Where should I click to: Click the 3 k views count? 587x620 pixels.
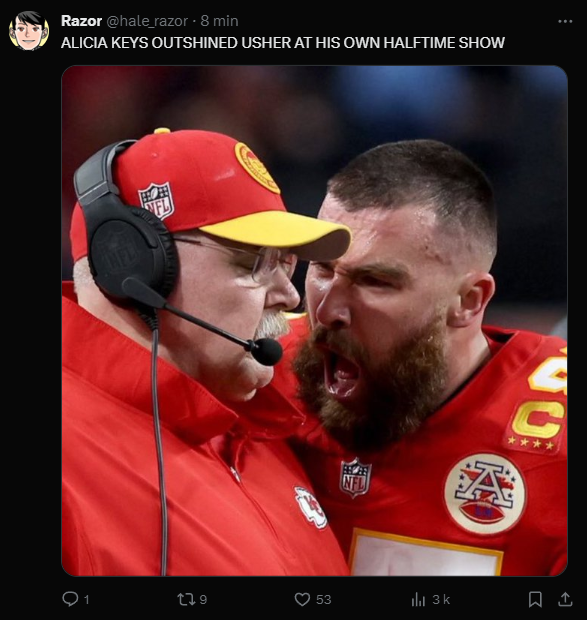pyautogui.click(x=441, y=599)
